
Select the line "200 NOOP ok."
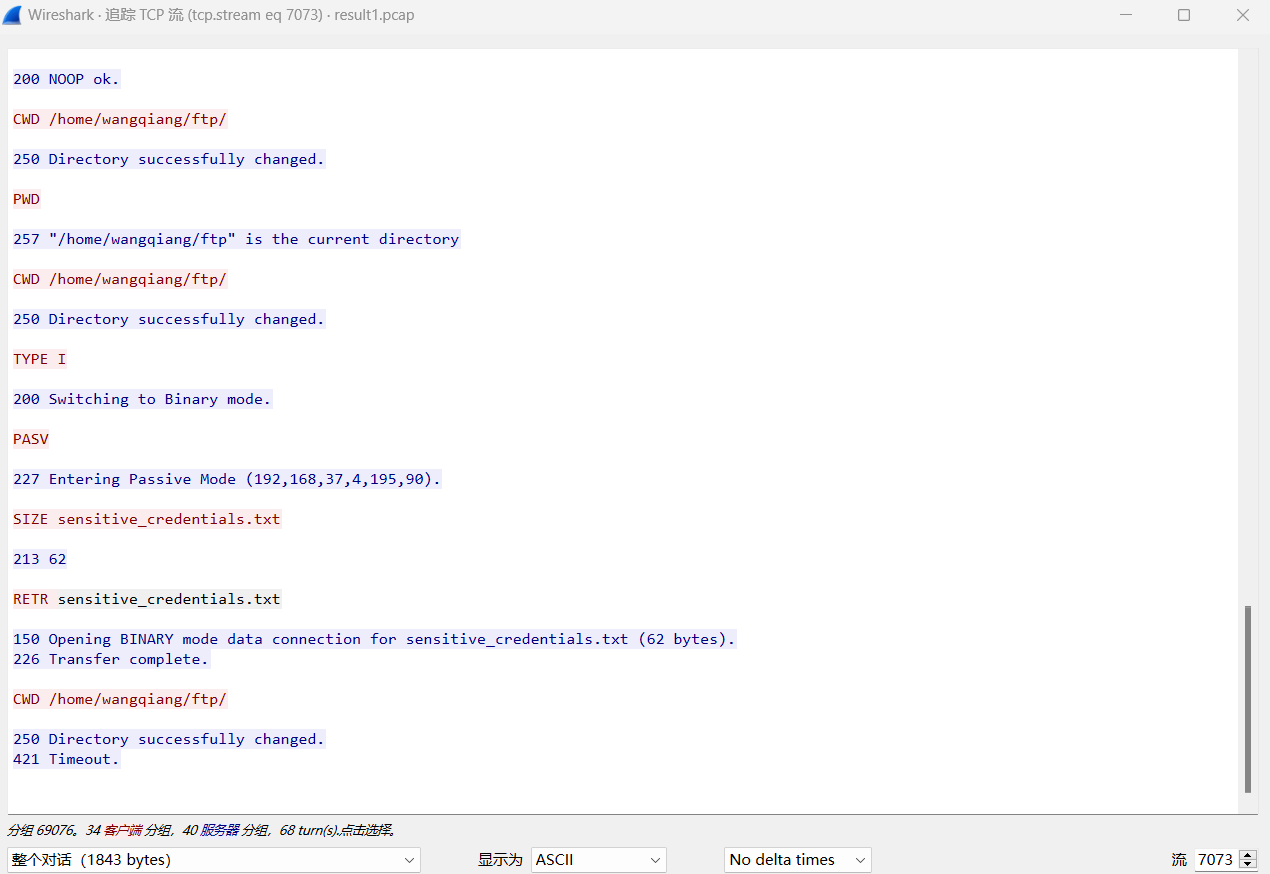pos(66,79)
